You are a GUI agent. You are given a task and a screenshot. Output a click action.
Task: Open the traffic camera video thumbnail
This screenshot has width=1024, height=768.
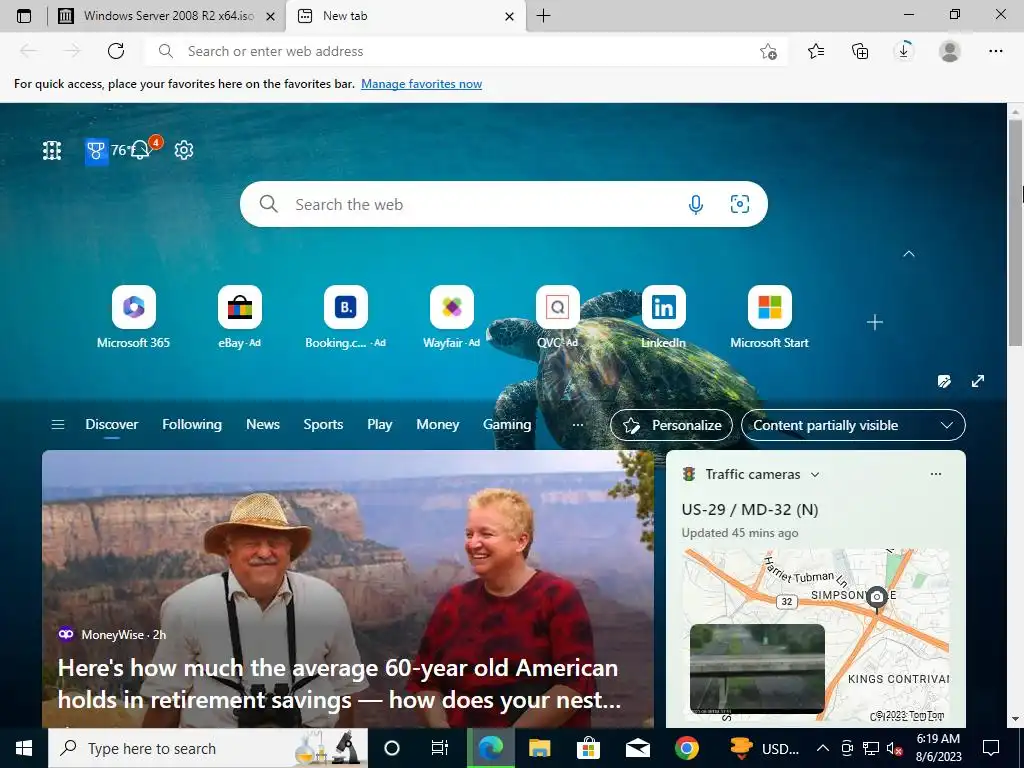[x=757, y=668]
